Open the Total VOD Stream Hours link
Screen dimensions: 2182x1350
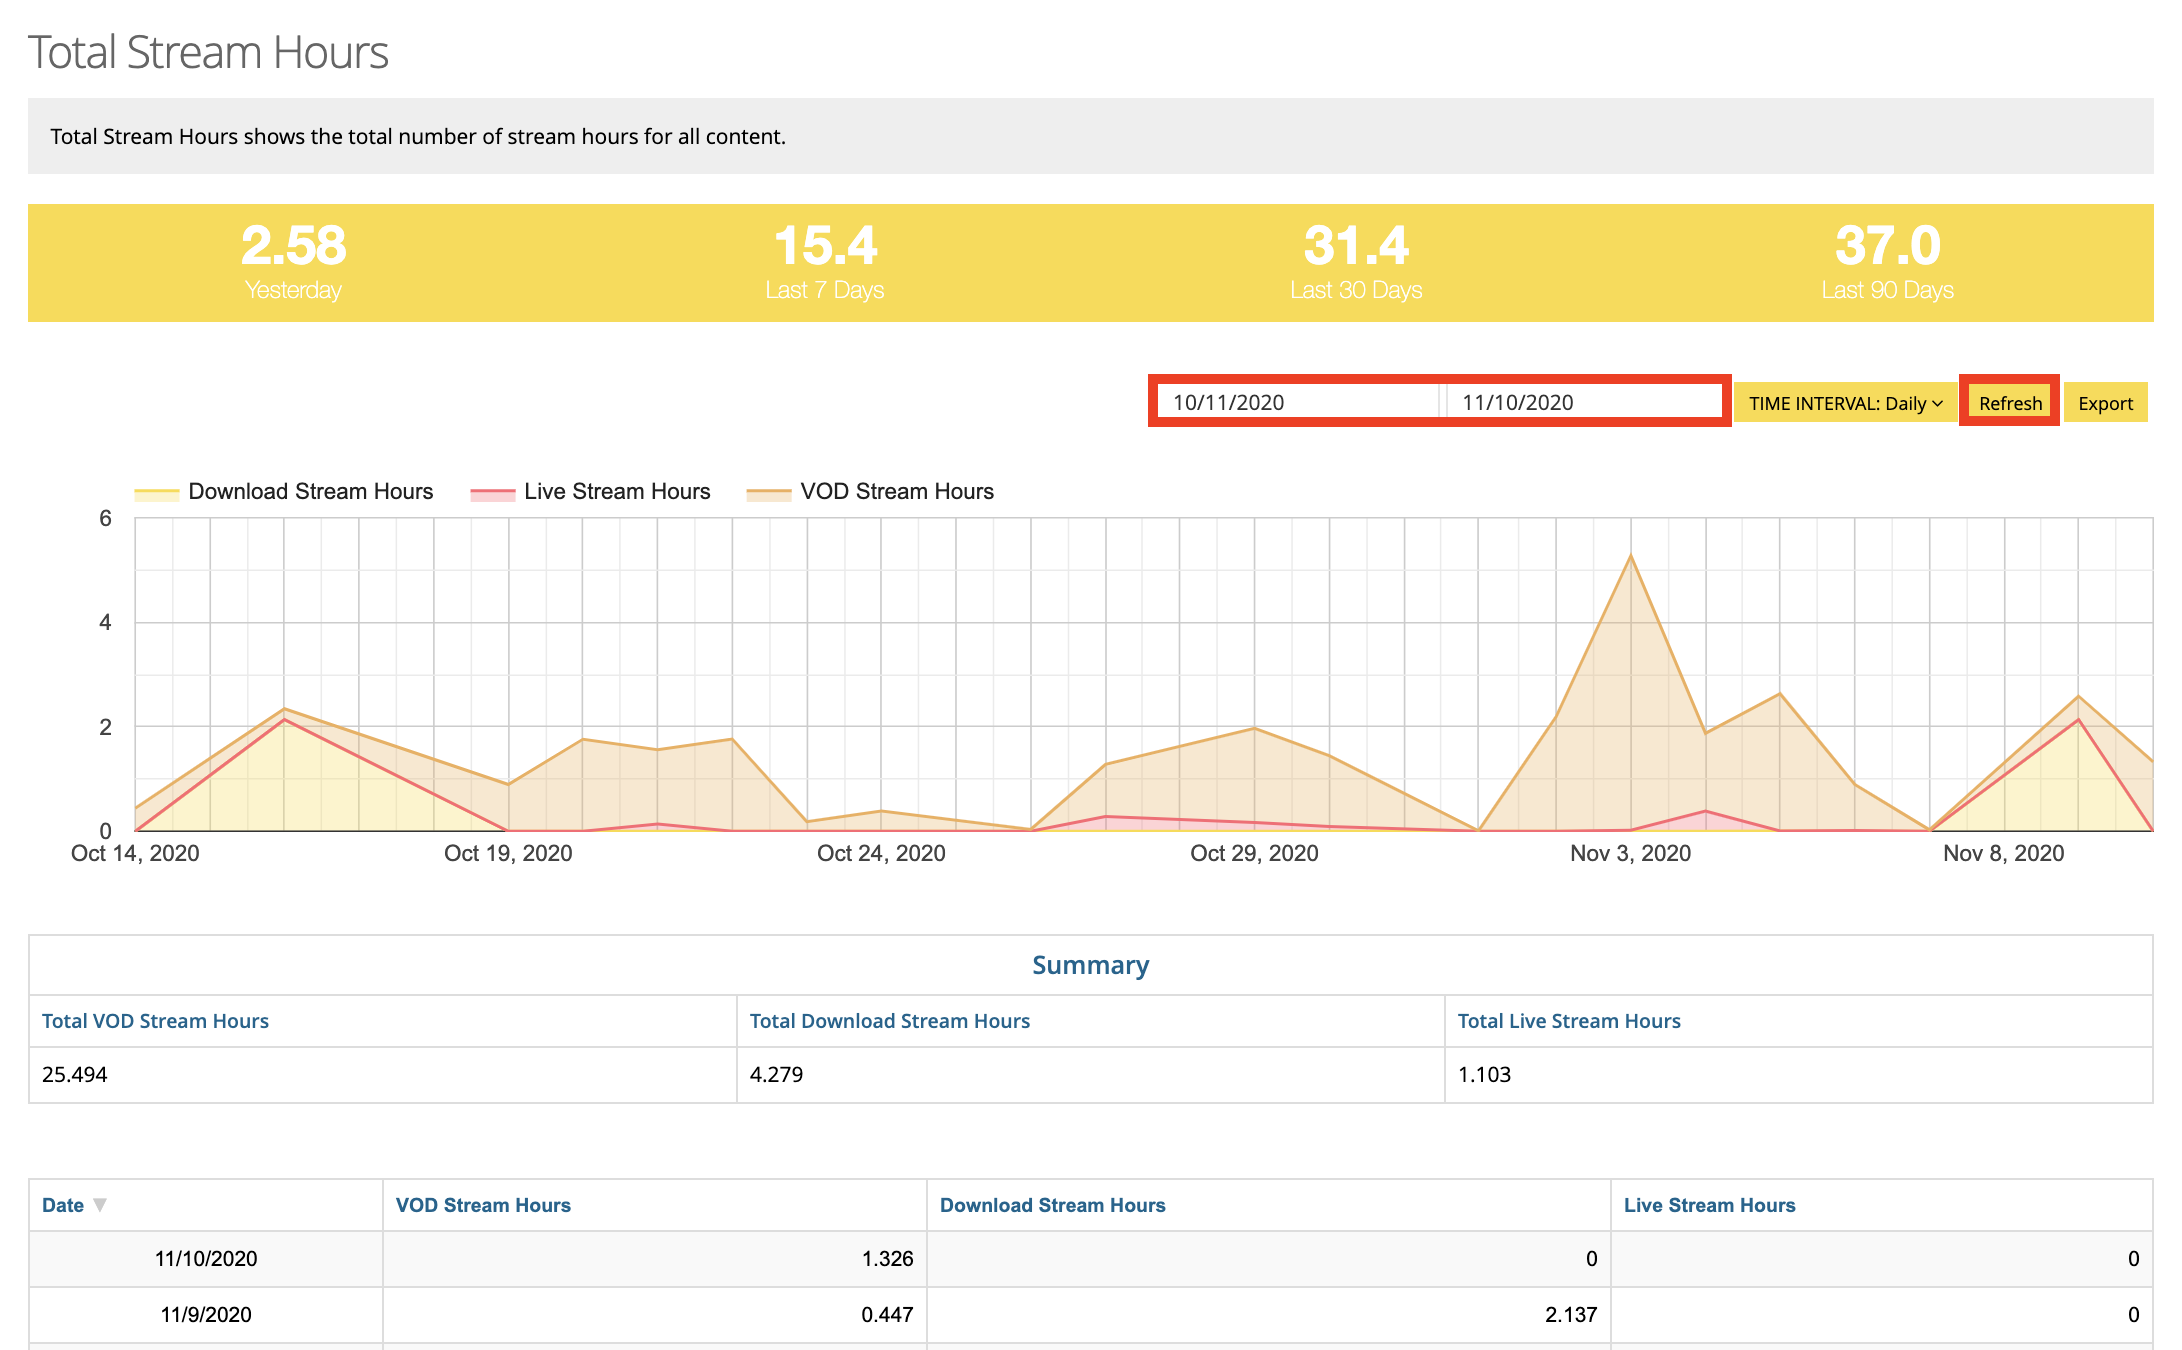(155, 1020)
